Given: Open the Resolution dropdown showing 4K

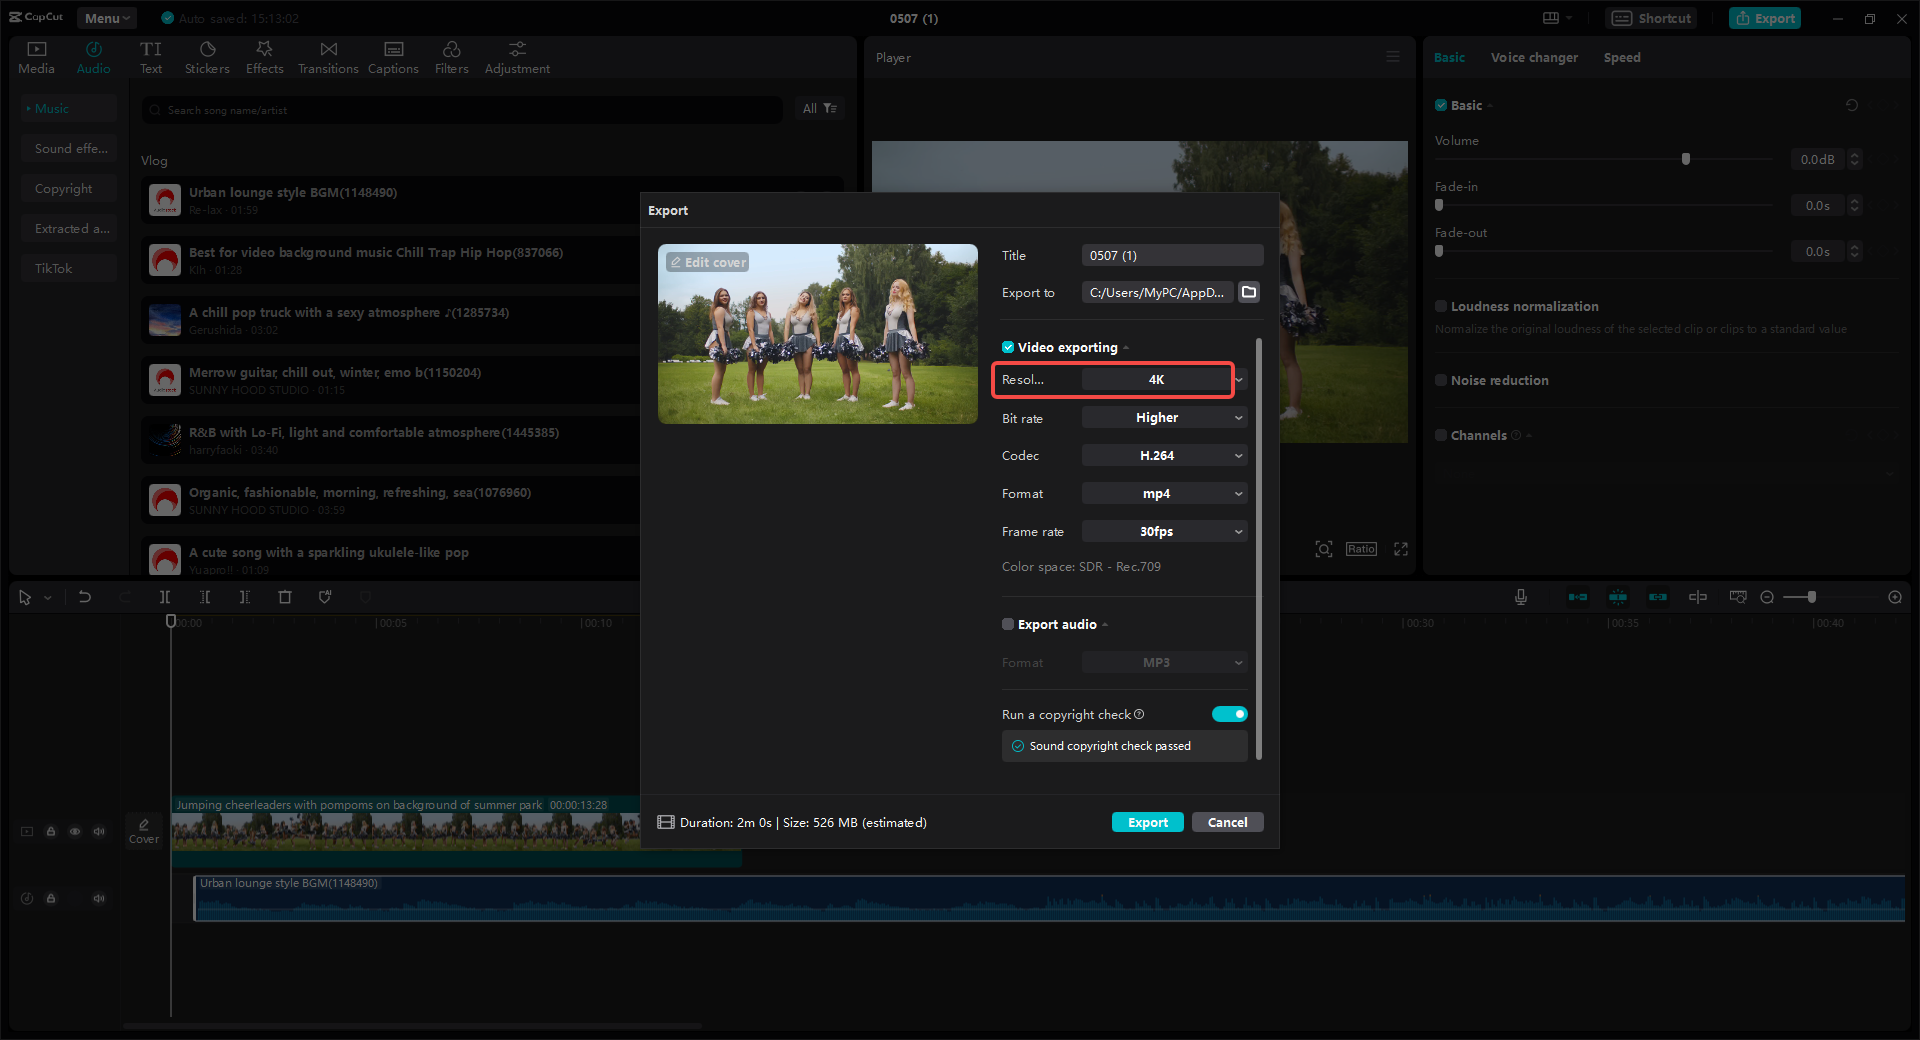Looking at the screenshot, I should coord(1165,379).
